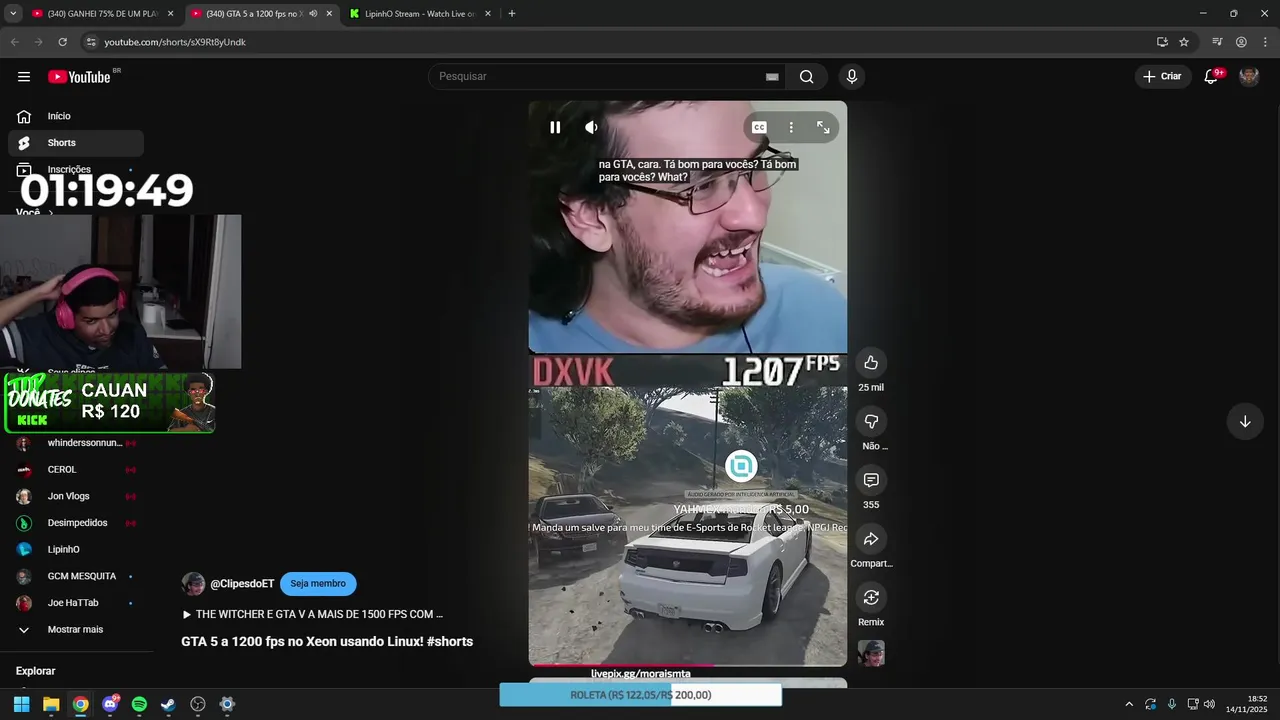
Task: Click the magnifier search button
Action: (806, 77)
